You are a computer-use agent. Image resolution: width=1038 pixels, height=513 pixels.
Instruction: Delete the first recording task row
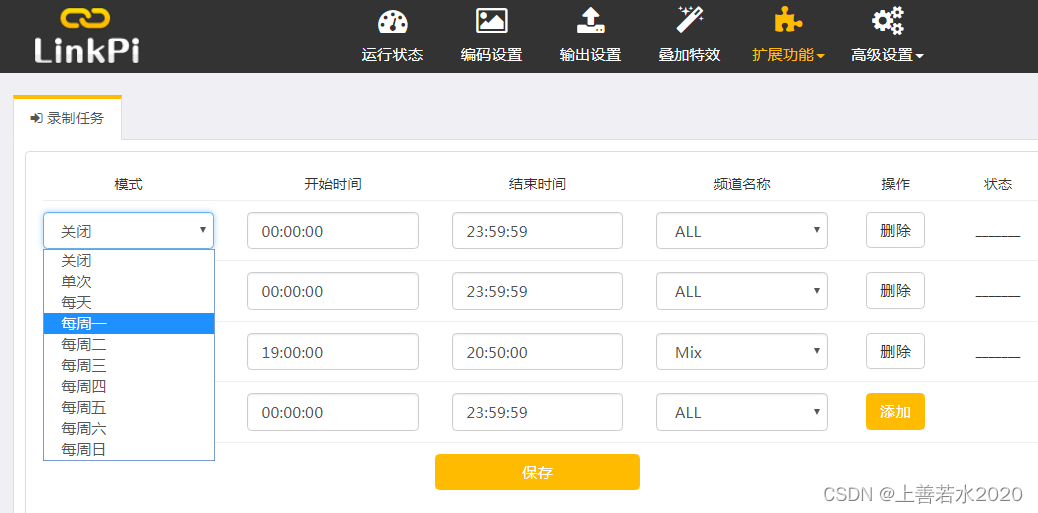[x=895, y=230]
